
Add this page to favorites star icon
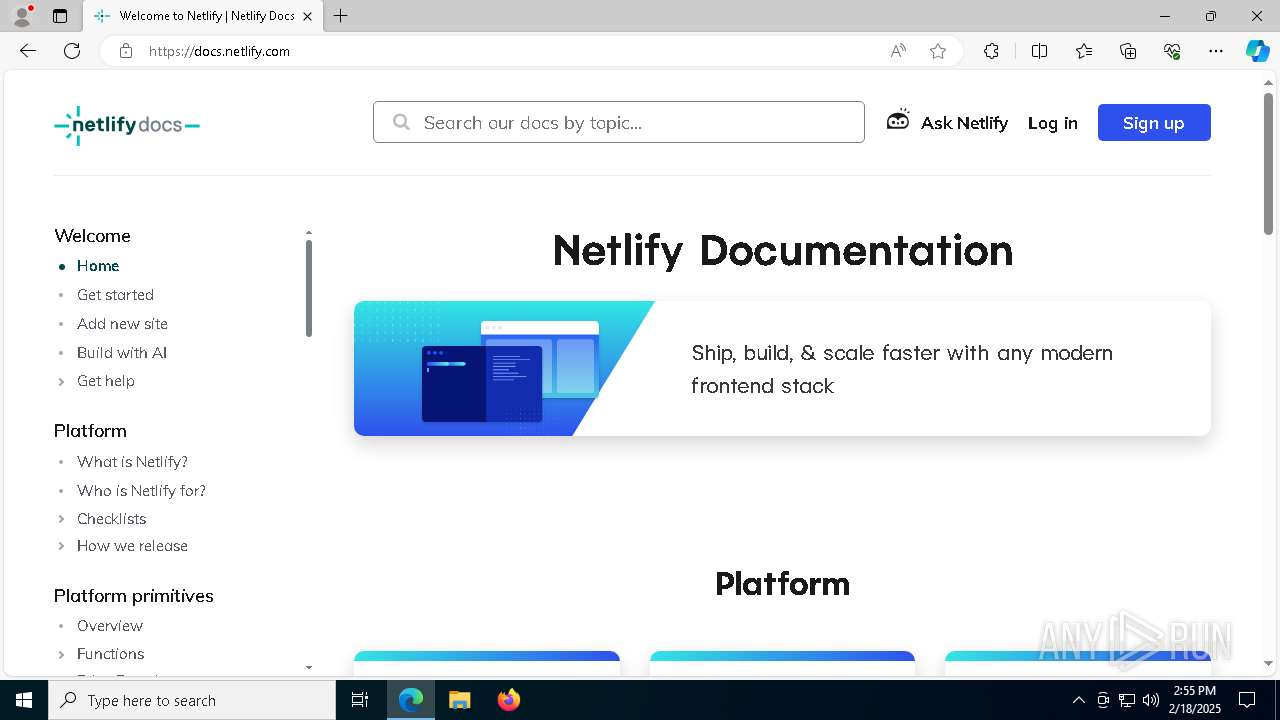click(x=938, y=51)
